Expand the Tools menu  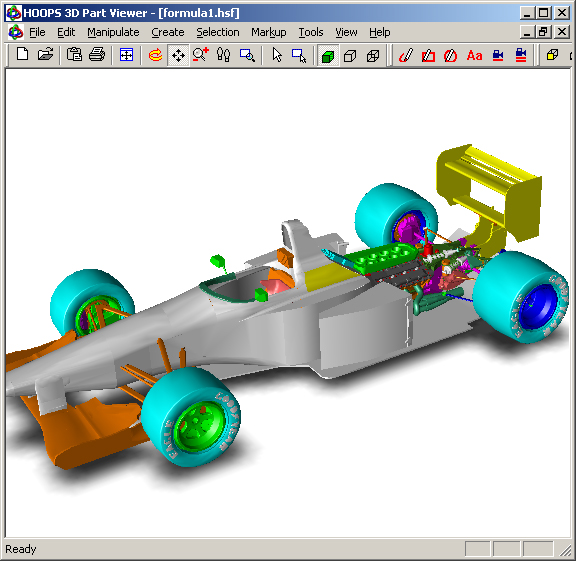[311, 32]
